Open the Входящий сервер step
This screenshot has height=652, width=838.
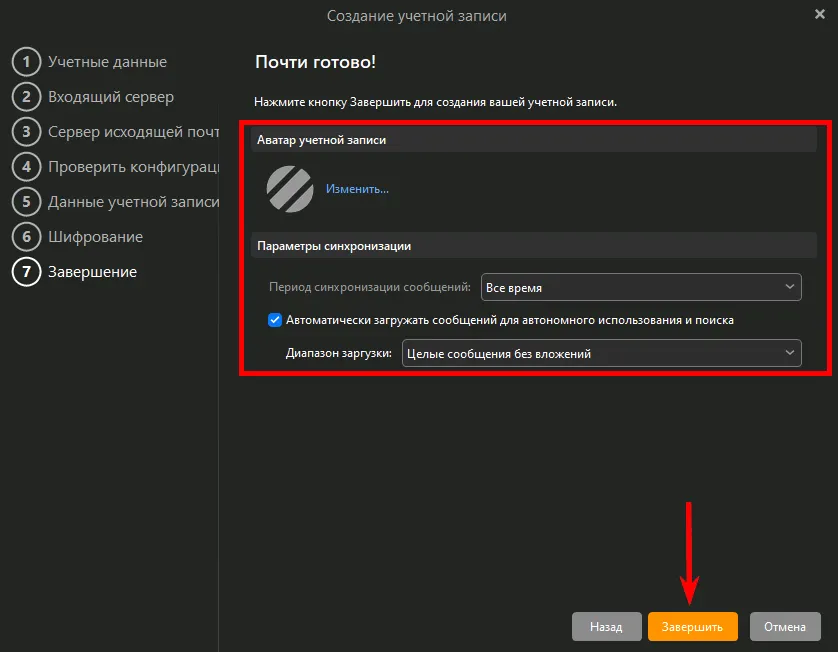[x=111, y=97]
